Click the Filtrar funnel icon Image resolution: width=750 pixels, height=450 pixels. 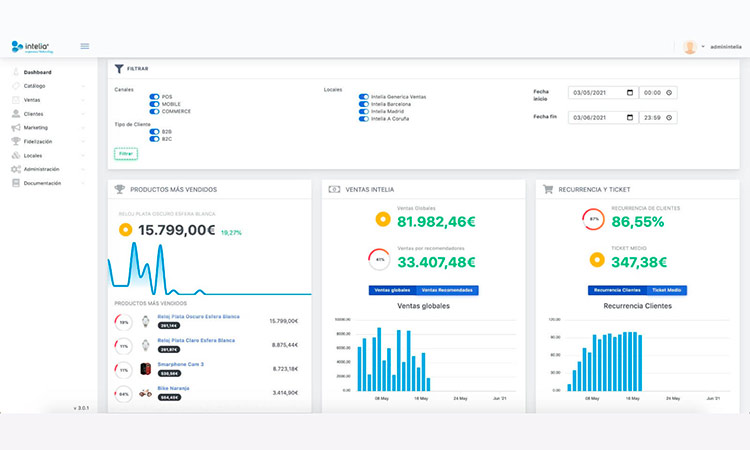click(x=119, y=69)
